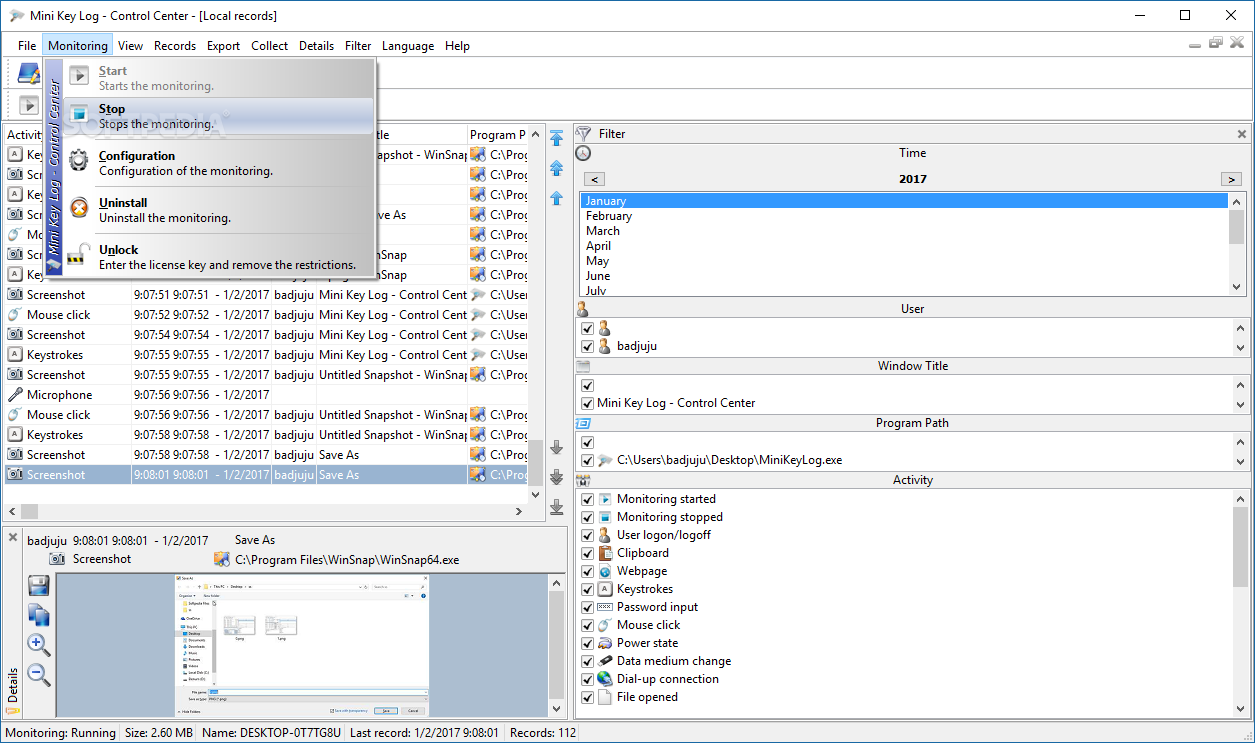Click the Window Title section icon
The width and height of the screenshot is (1255, 743).
coord(583,366)
